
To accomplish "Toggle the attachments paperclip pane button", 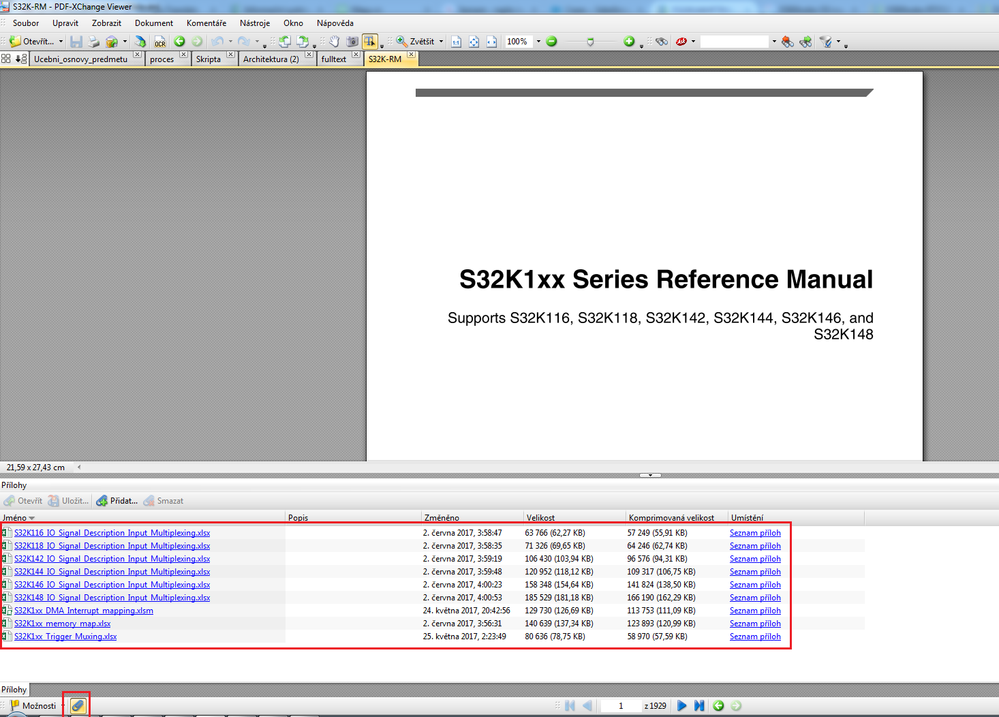I will 78,706.
